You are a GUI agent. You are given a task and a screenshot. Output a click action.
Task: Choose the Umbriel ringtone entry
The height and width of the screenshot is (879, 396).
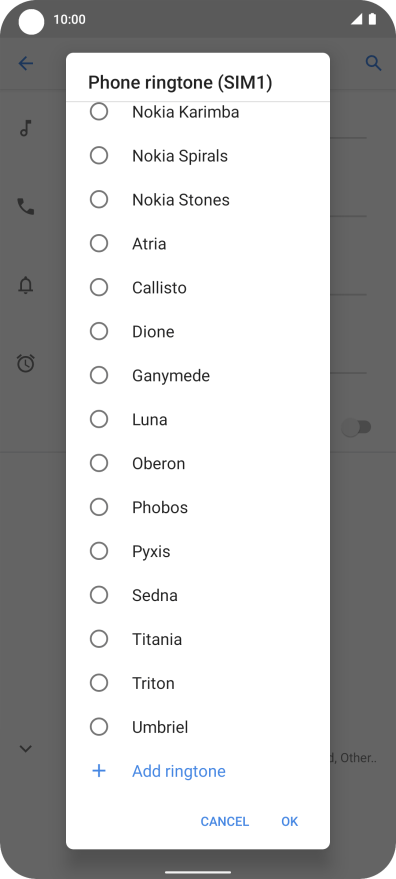197,727
